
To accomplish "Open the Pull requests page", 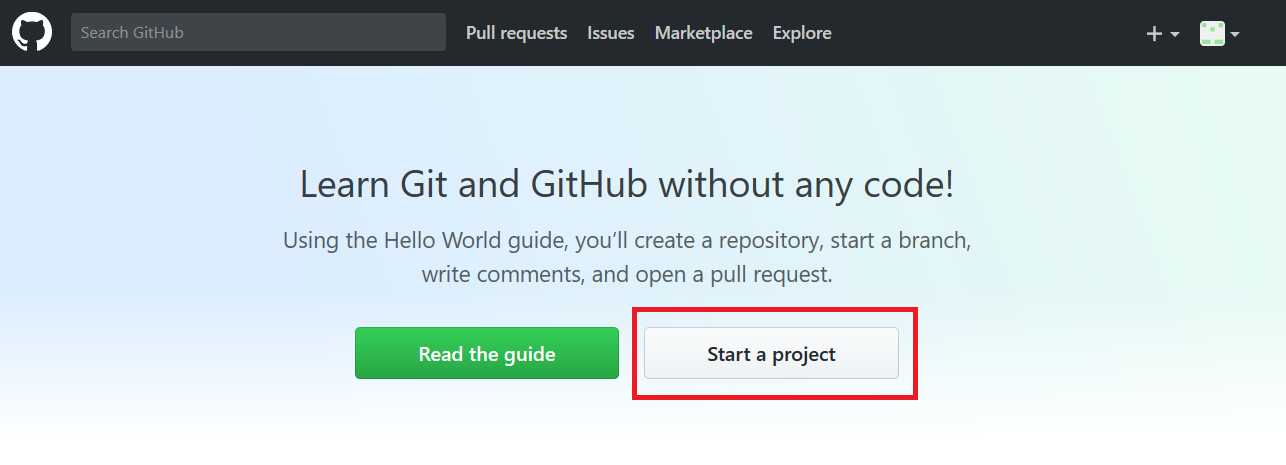I will point(516,33).
